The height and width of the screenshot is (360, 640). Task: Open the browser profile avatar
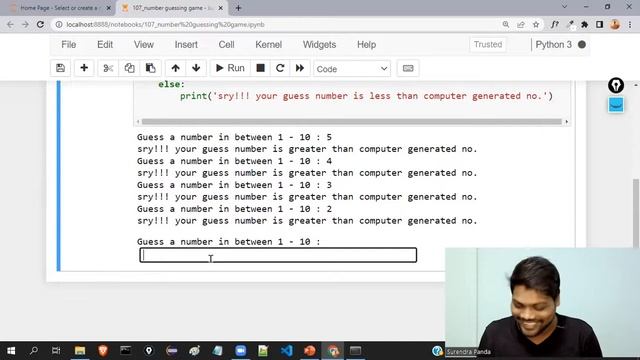[x=615, y=24]
